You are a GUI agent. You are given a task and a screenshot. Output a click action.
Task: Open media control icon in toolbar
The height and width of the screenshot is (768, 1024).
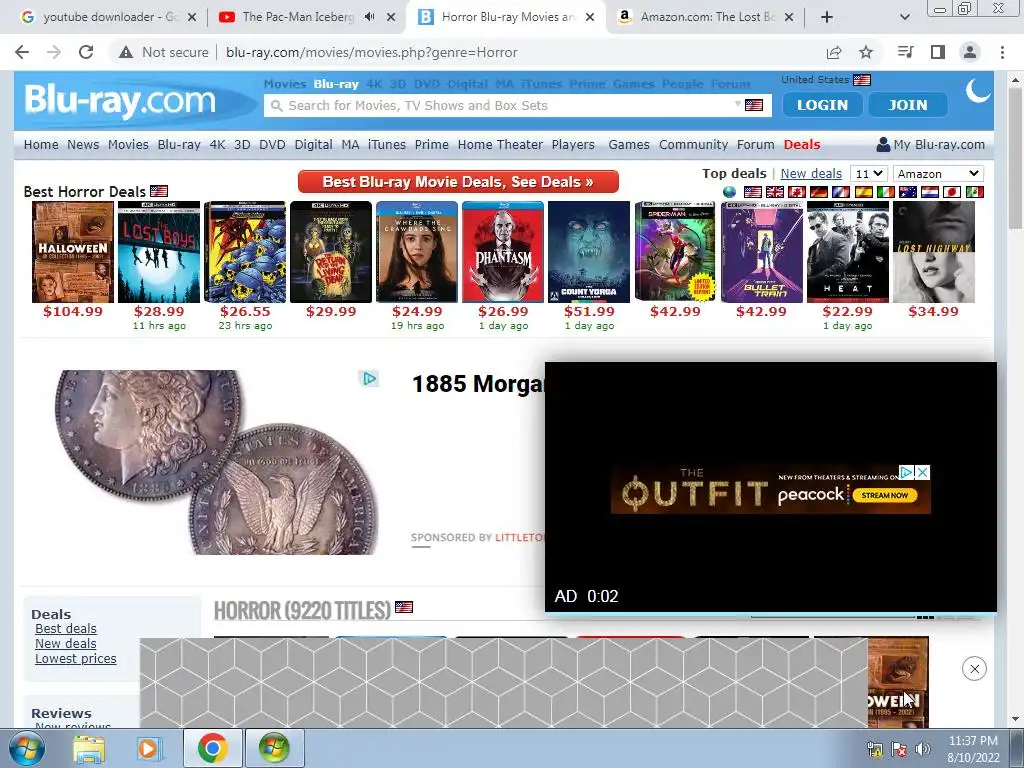905,52
